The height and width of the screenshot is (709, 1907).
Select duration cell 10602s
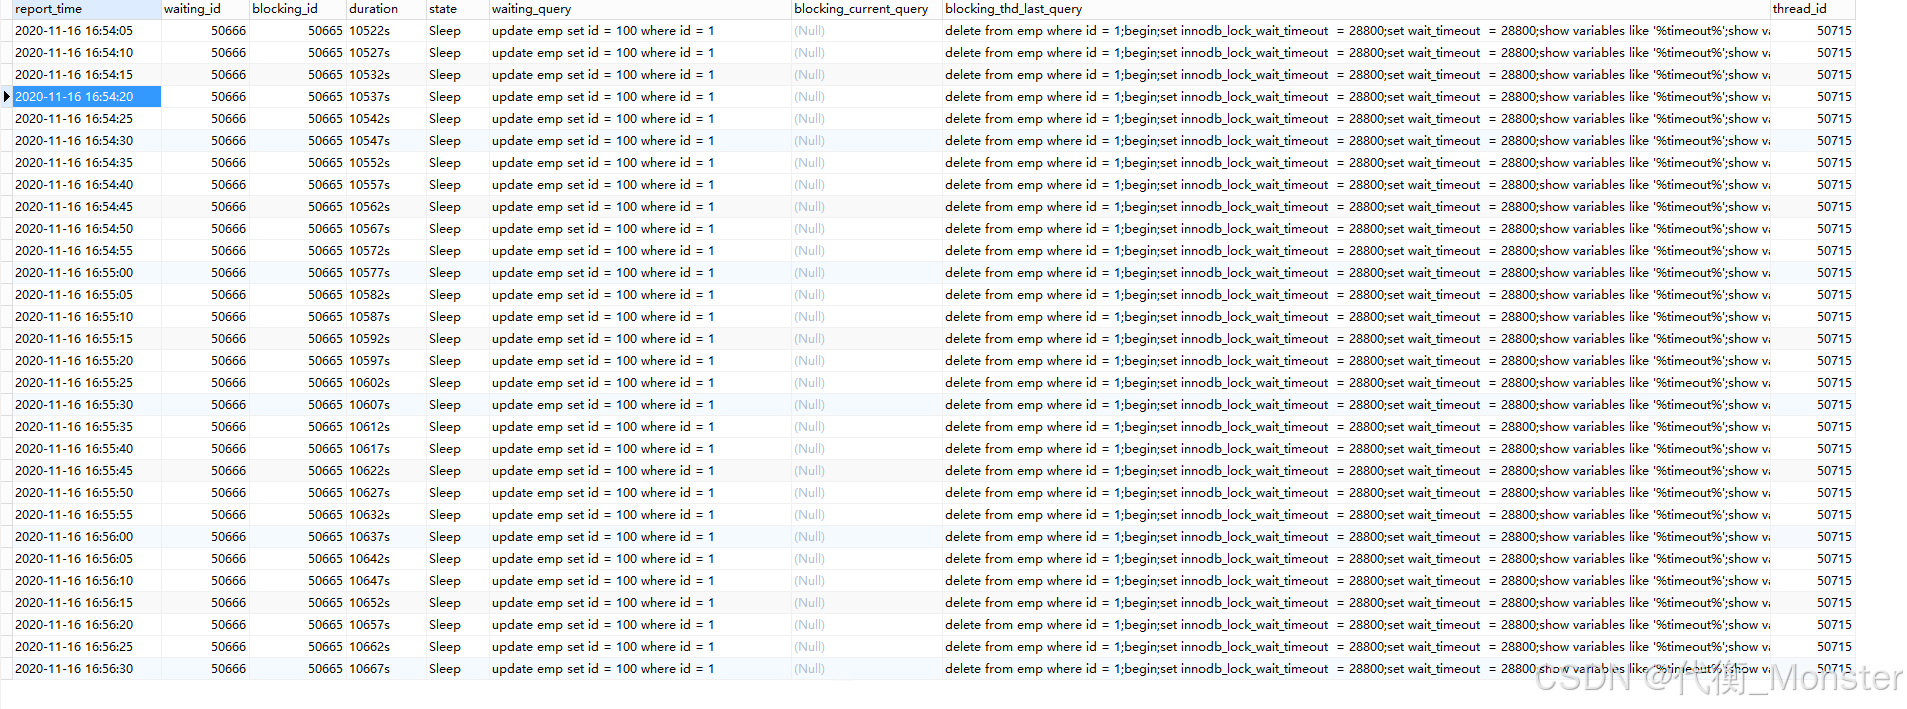(386, 383)
